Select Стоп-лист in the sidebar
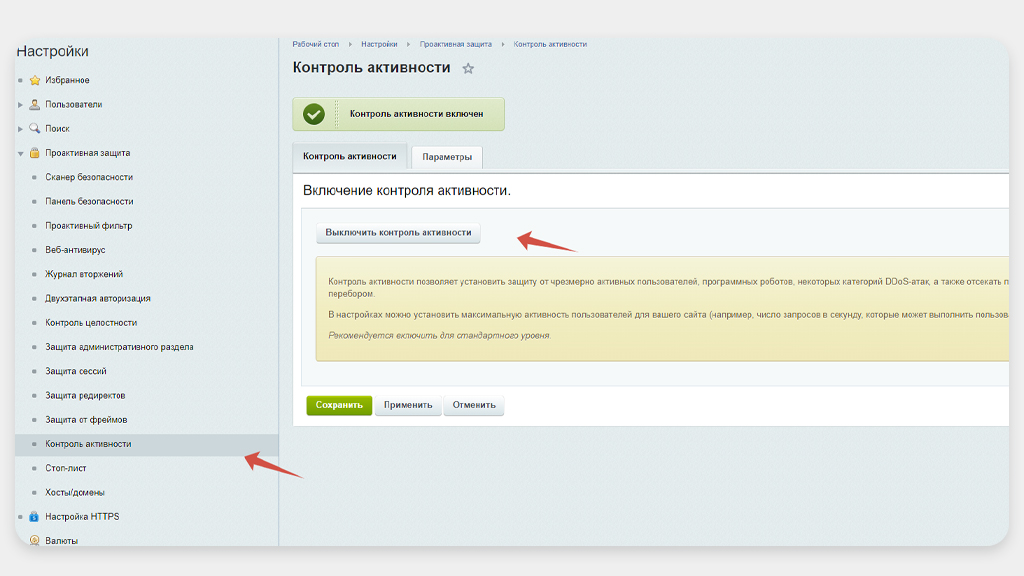1024x576 pixels. 66,468
